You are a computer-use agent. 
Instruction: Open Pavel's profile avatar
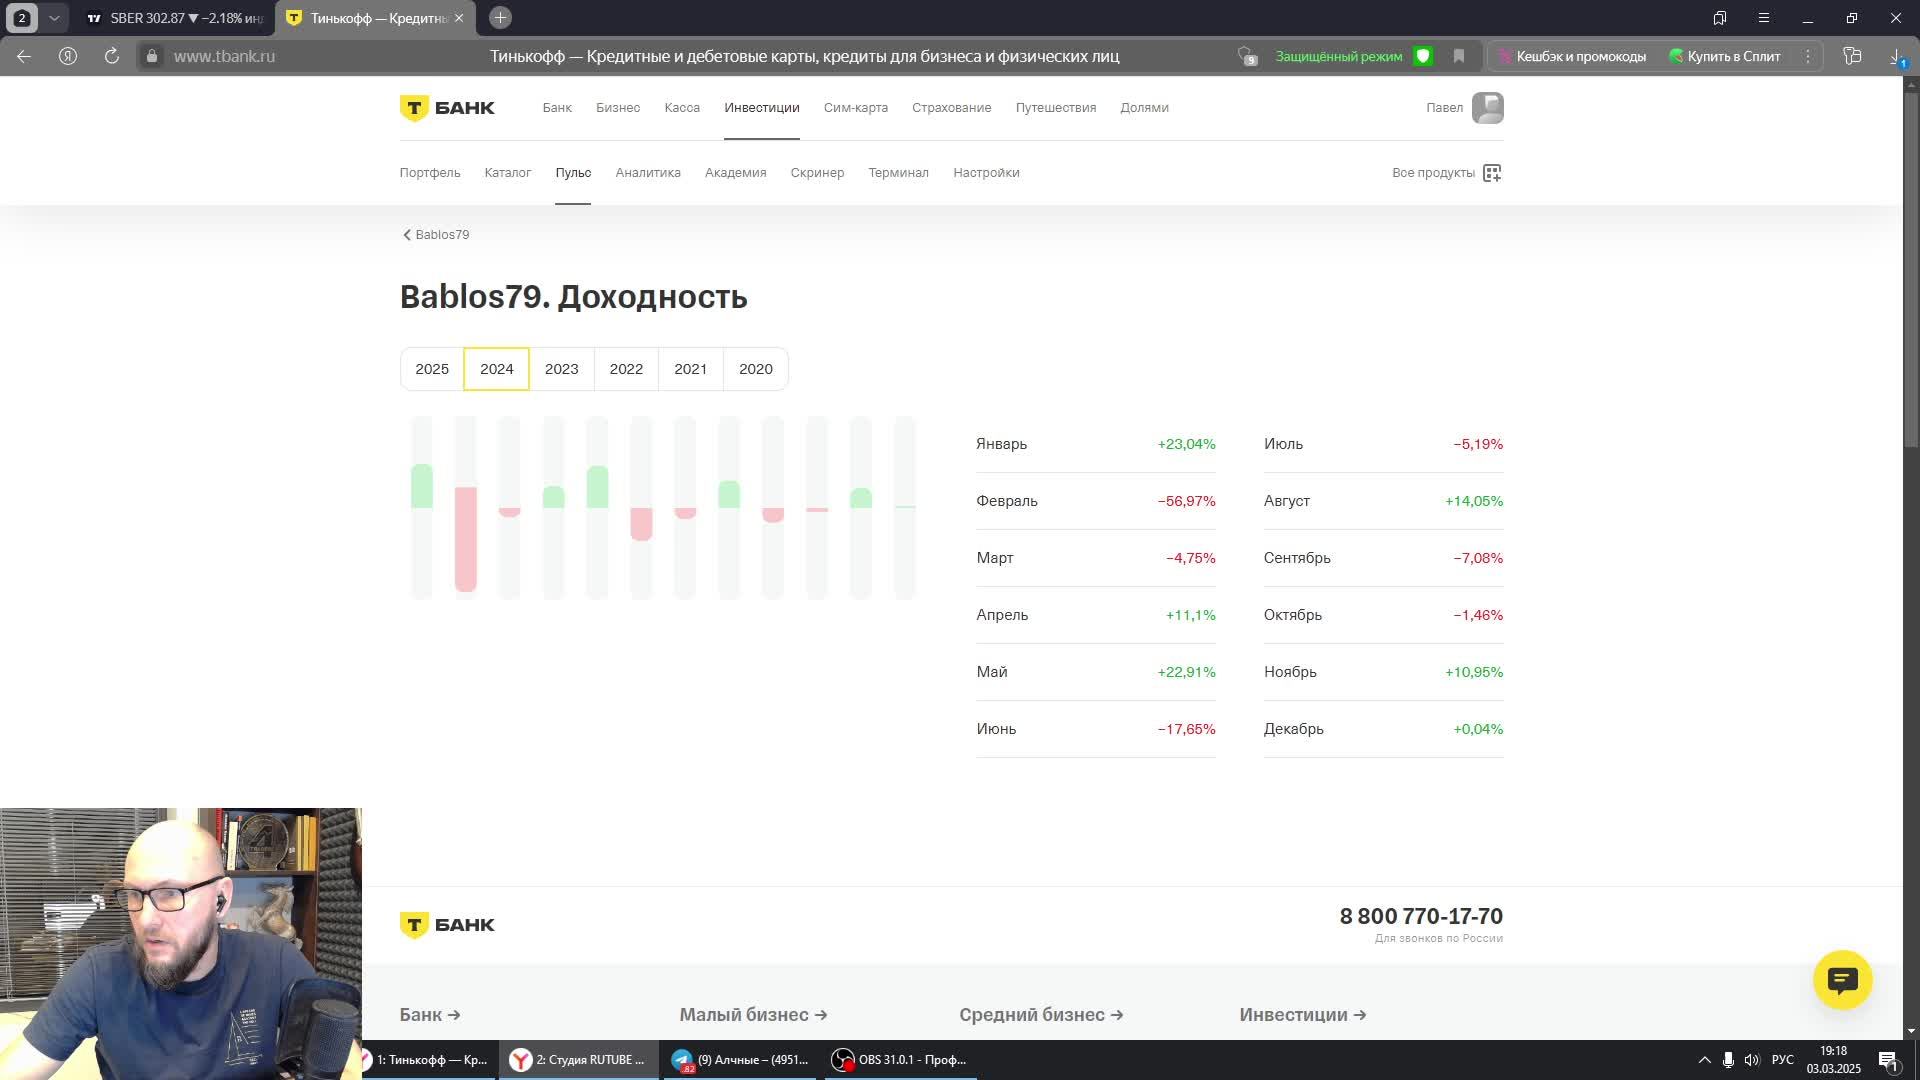coord(1487,108)
